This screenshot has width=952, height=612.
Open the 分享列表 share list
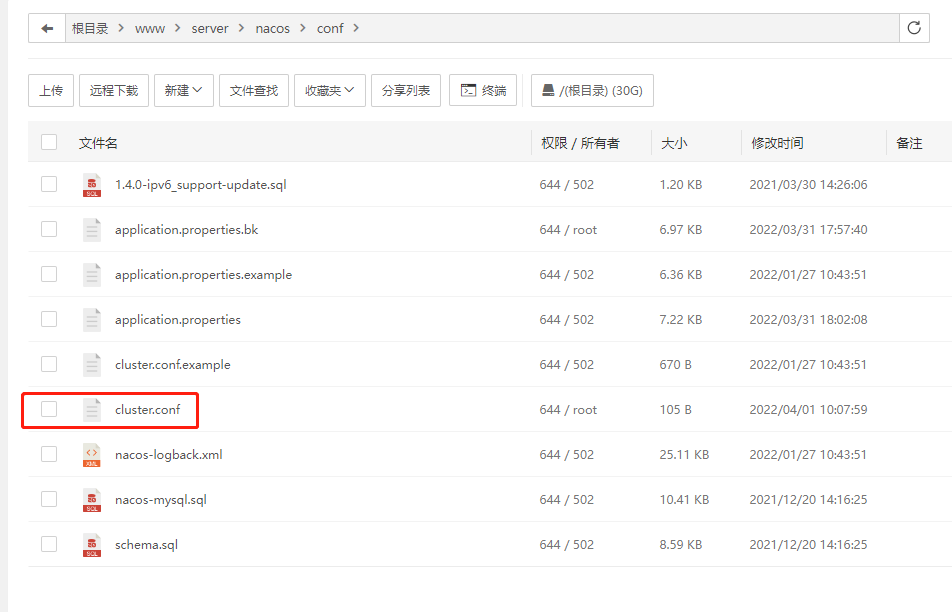[406, 90]
